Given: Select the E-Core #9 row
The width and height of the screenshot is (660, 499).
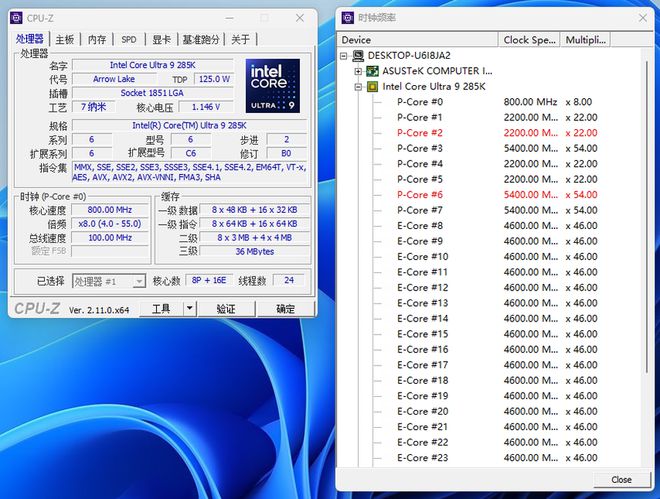Looking at the screenshot, I should pyautogui.click(x=497, y=241).
